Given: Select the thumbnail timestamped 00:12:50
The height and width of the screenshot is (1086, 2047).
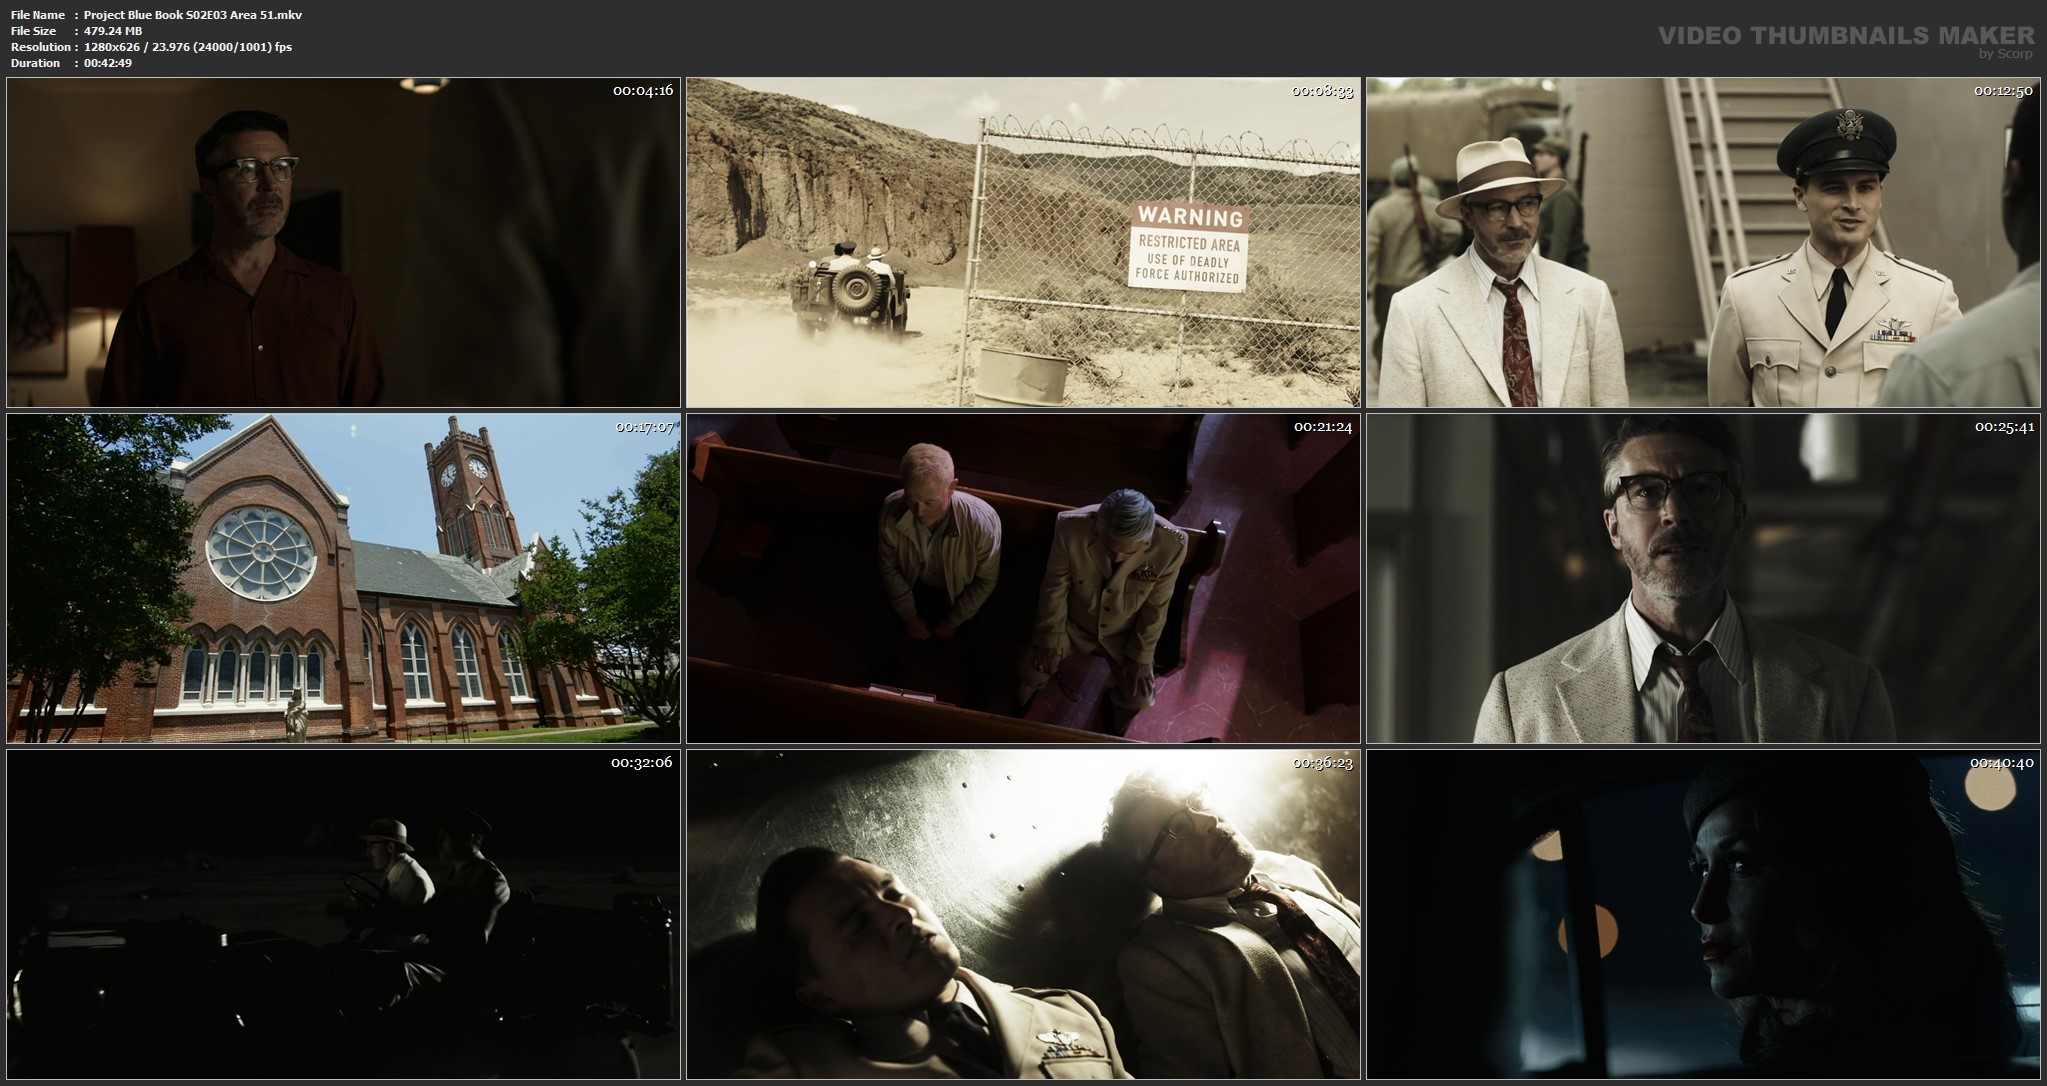Looking at the screenshot, I should [x=1703, y=242].
